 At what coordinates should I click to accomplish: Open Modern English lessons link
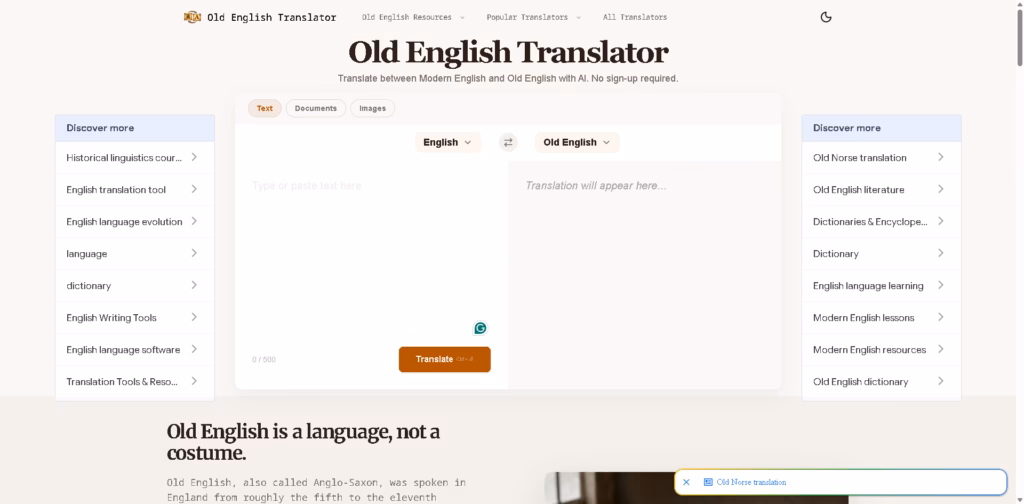(863, 317)
